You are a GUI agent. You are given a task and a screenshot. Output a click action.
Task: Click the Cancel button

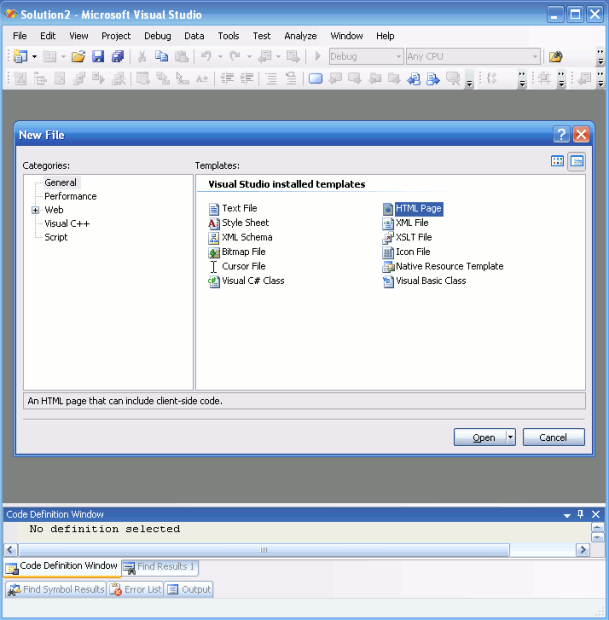pos(553,437)
